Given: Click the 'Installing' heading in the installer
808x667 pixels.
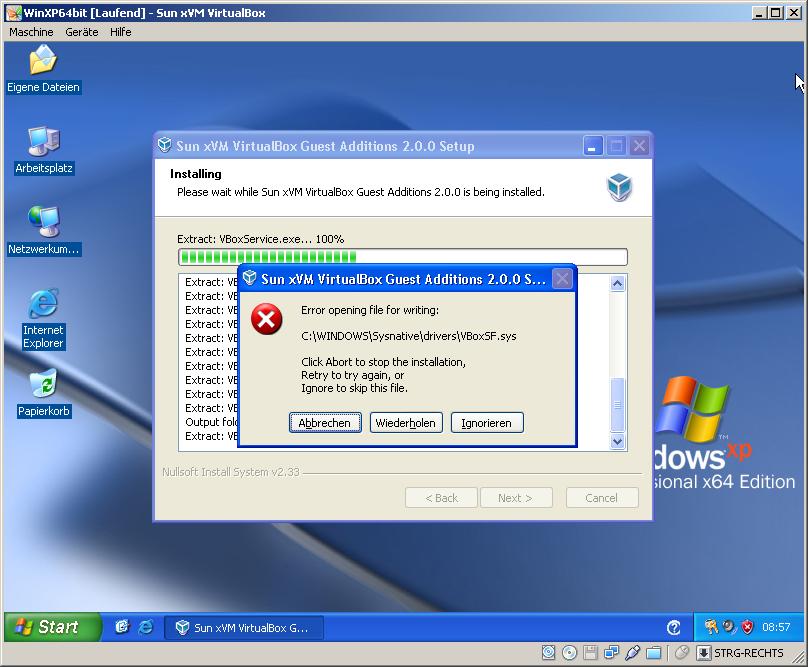Looking at the screenshot, I should [196, 174].
